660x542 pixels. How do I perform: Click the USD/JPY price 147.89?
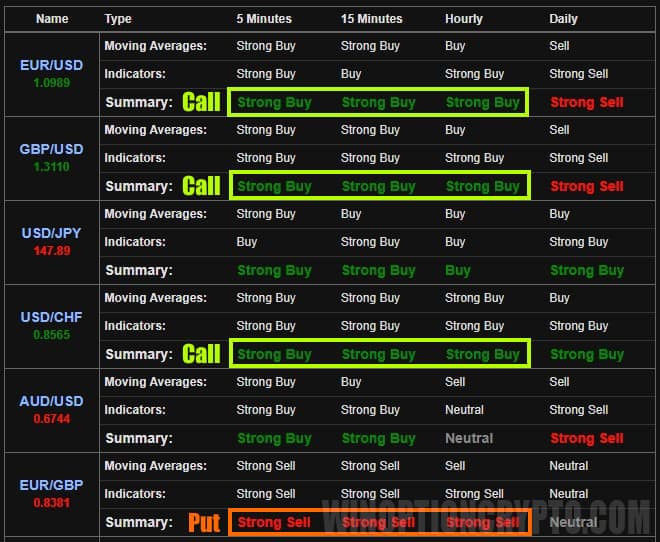(x=52, y=251)
